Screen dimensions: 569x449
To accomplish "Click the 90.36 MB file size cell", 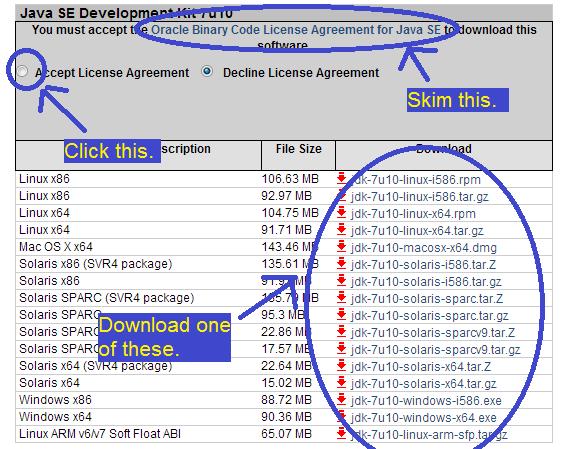I will click(x=286, y=417).
